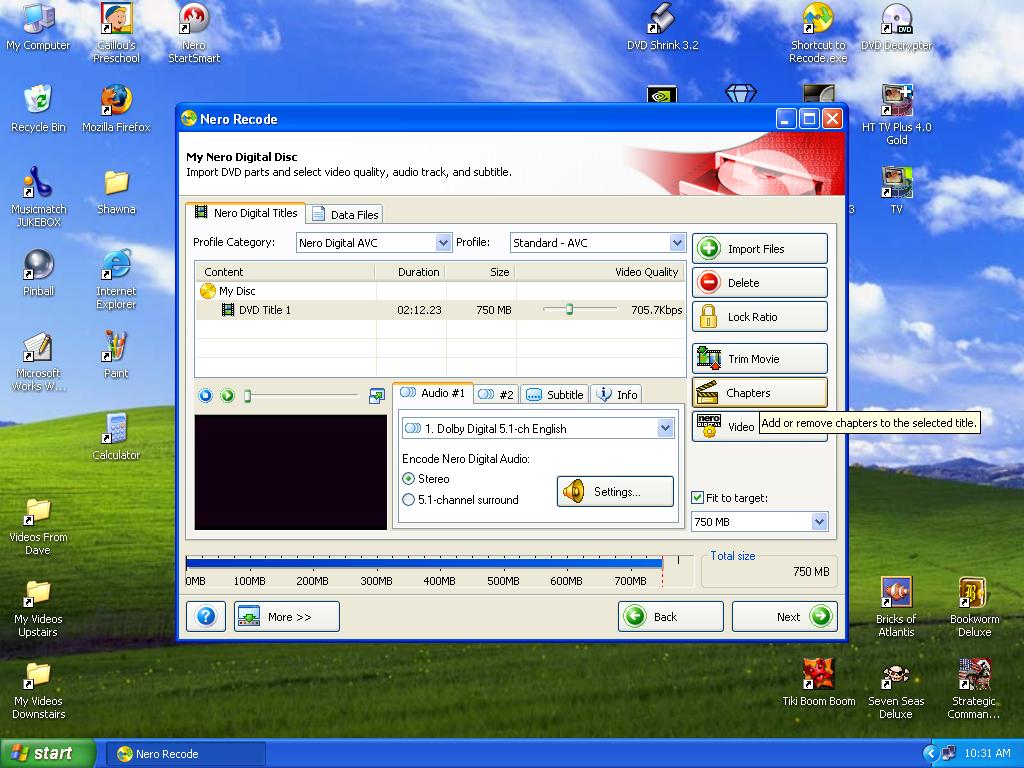Open Caillou's Preschool desktop icon
This screenshot has width=1024, height=768.
coord(116,33)
